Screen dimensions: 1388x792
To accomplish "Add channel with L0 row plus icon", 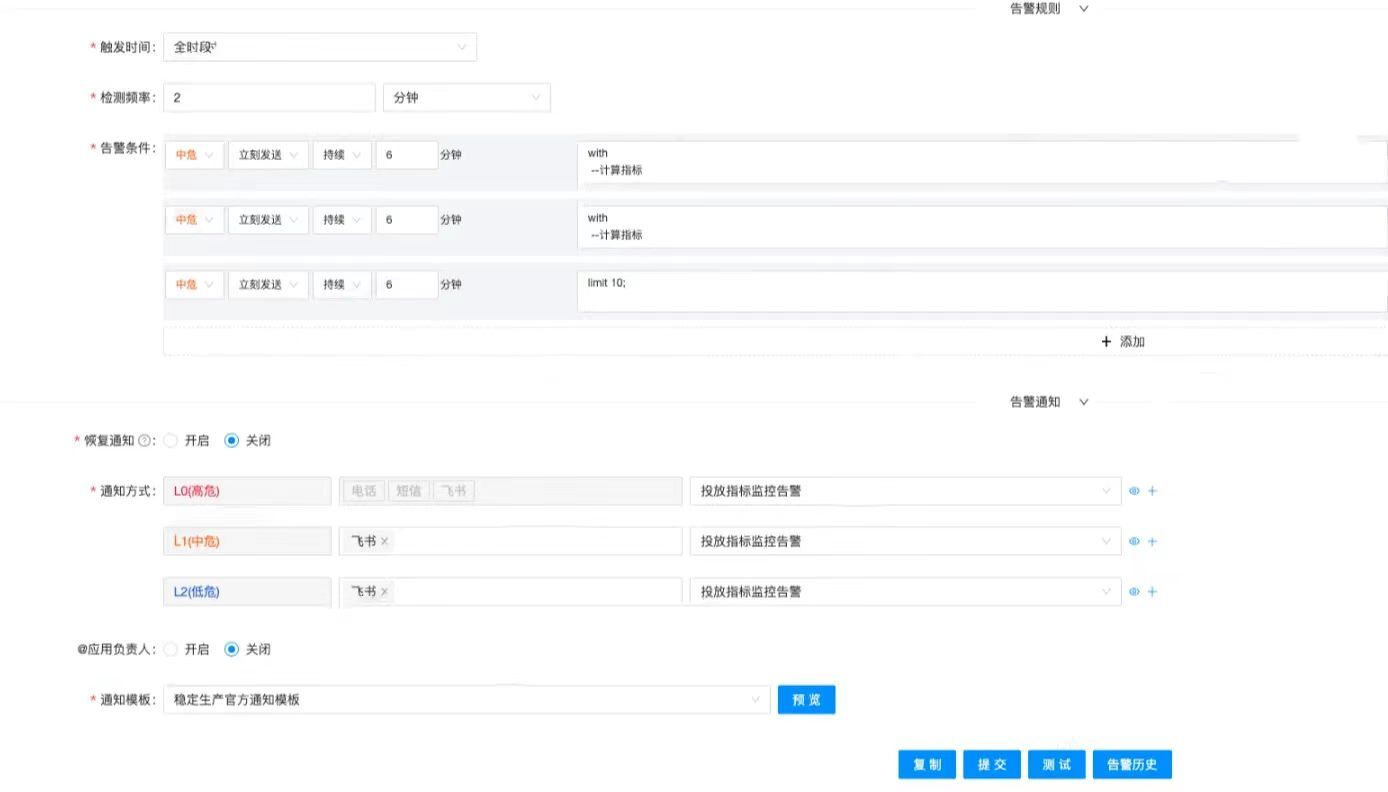I will click(1152, 491).
